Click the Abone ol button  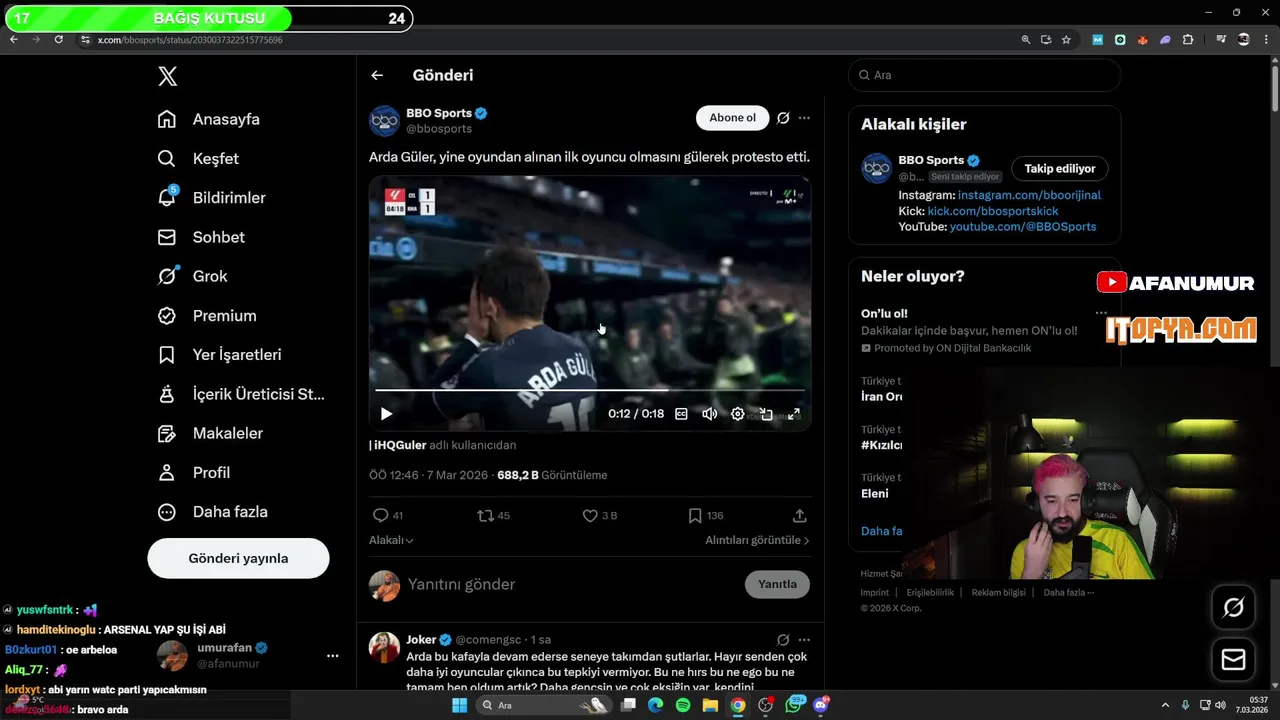pos(733,118)
